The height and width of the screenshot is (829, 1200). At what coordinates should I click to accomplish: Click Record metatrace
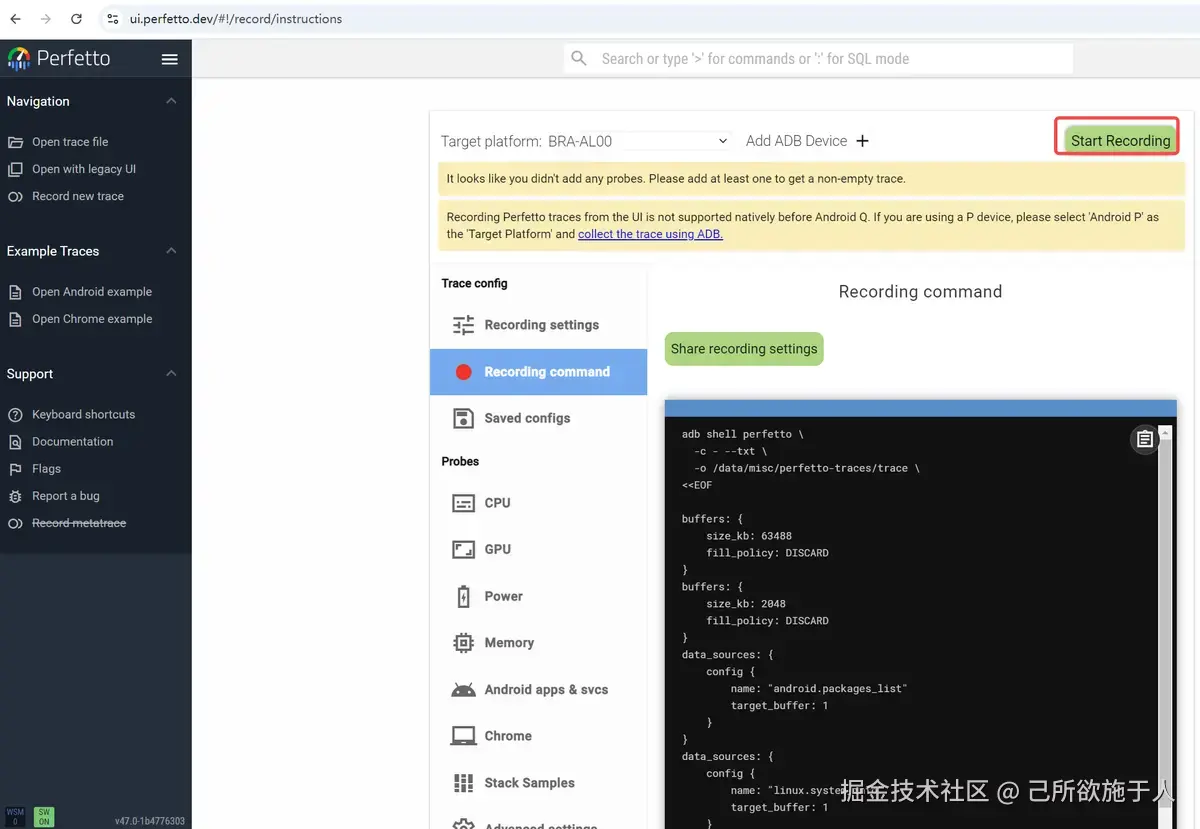coord(79,523)
